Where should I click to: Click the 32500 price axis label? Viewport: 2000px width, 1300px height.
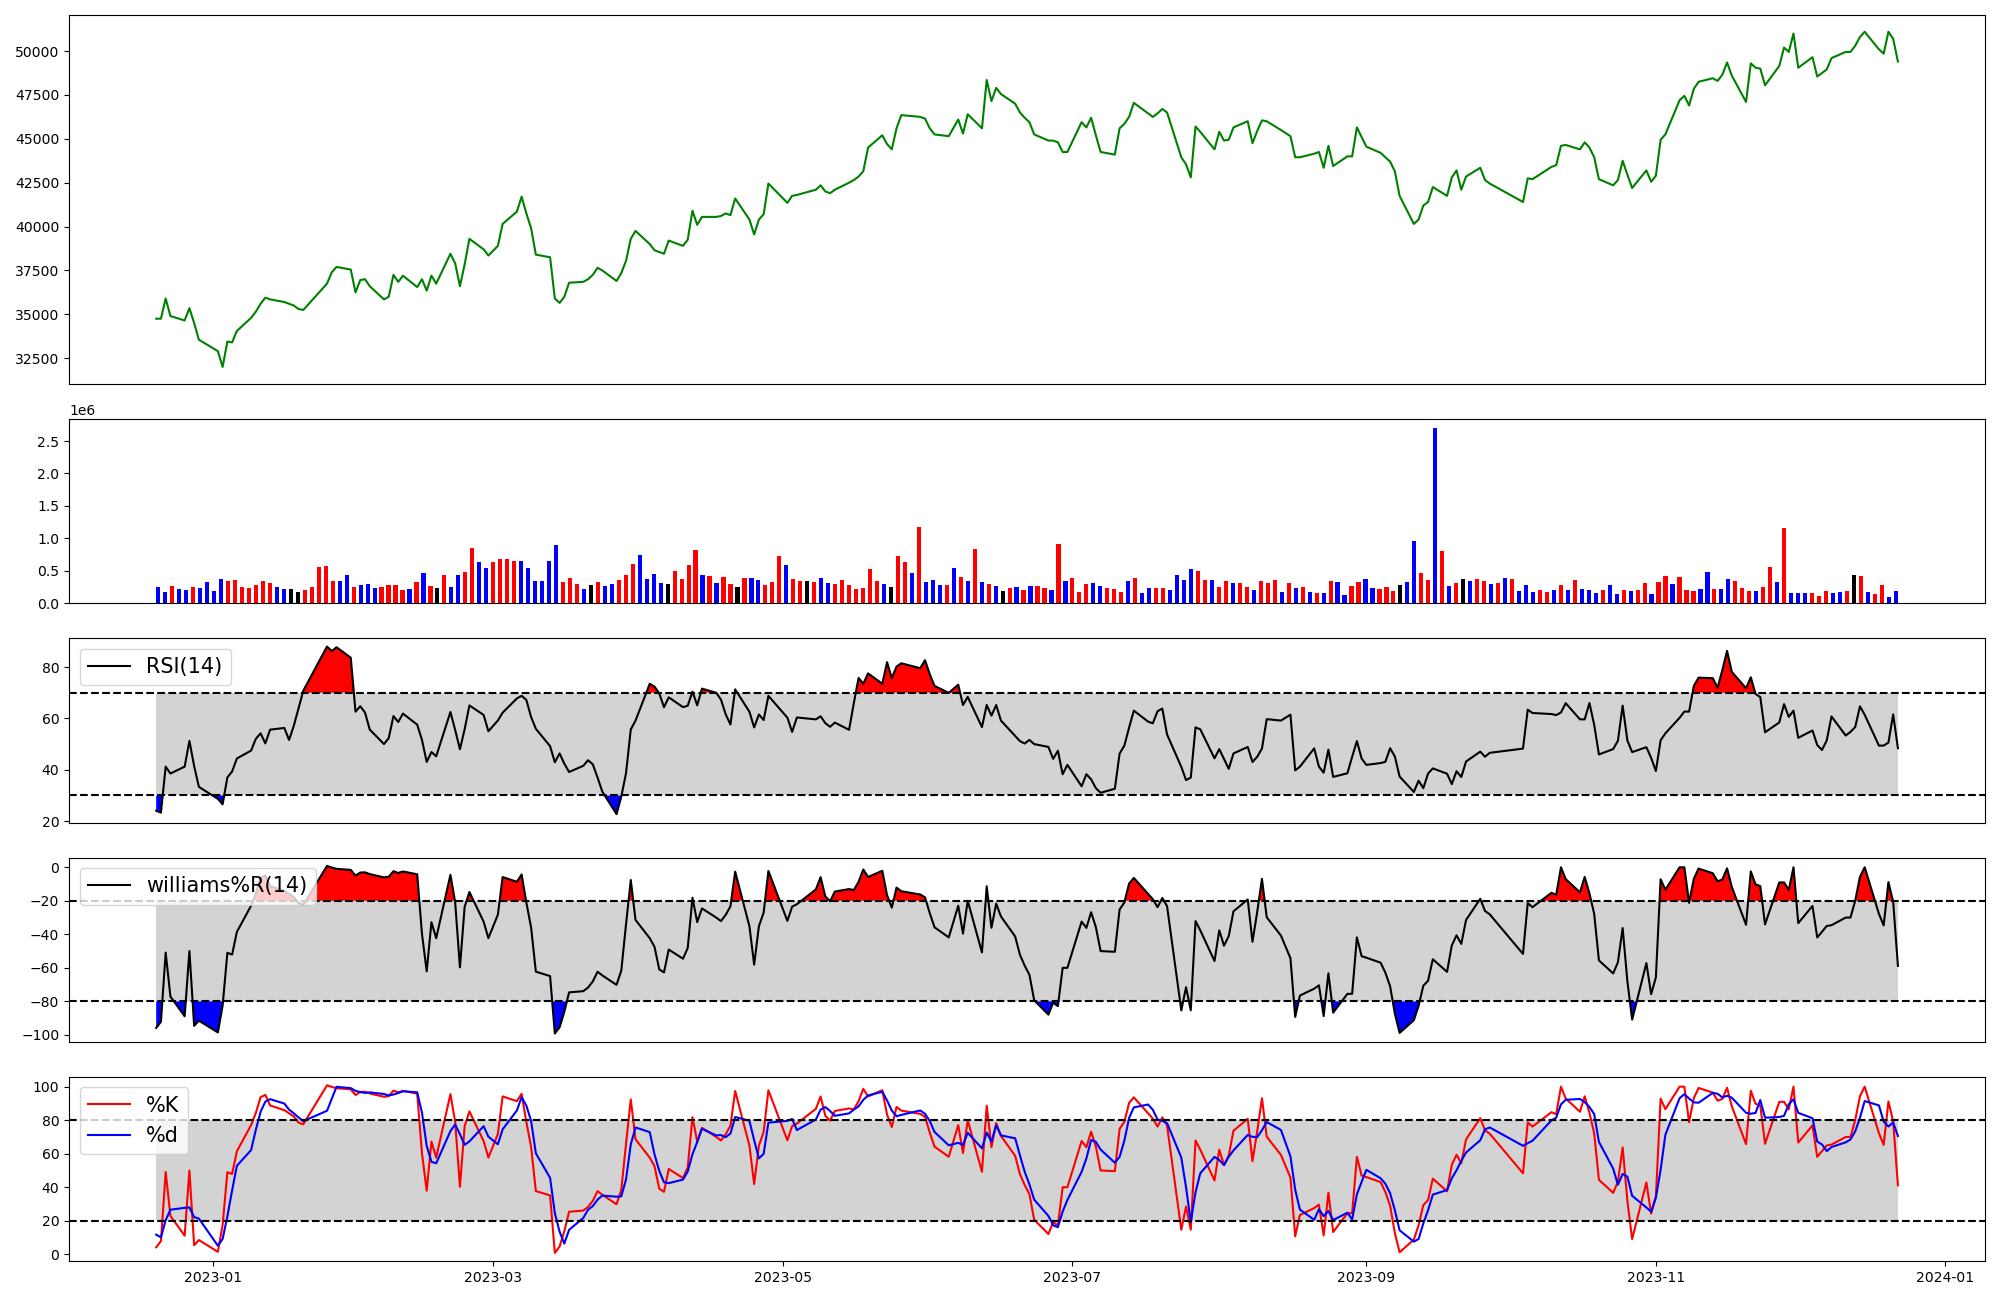(37, 359)
